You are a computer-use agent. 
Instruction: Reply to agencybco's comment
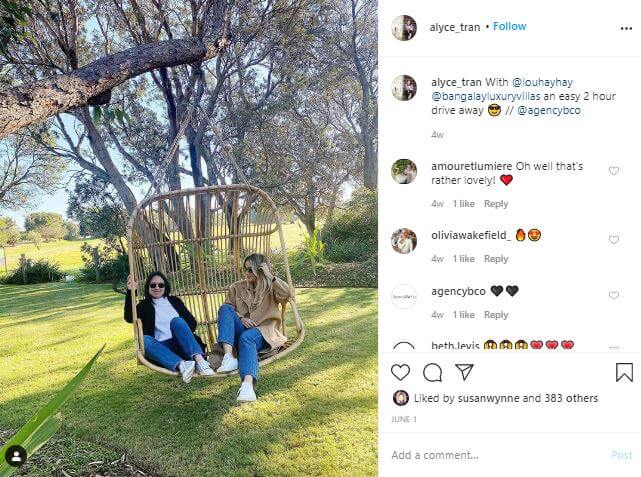pos(496,315)
